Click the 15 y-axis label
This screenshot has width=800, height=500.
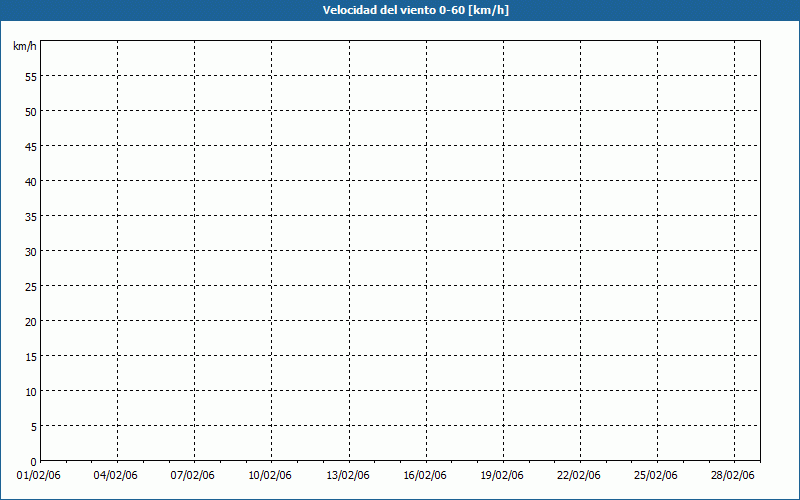click(31, 356)
